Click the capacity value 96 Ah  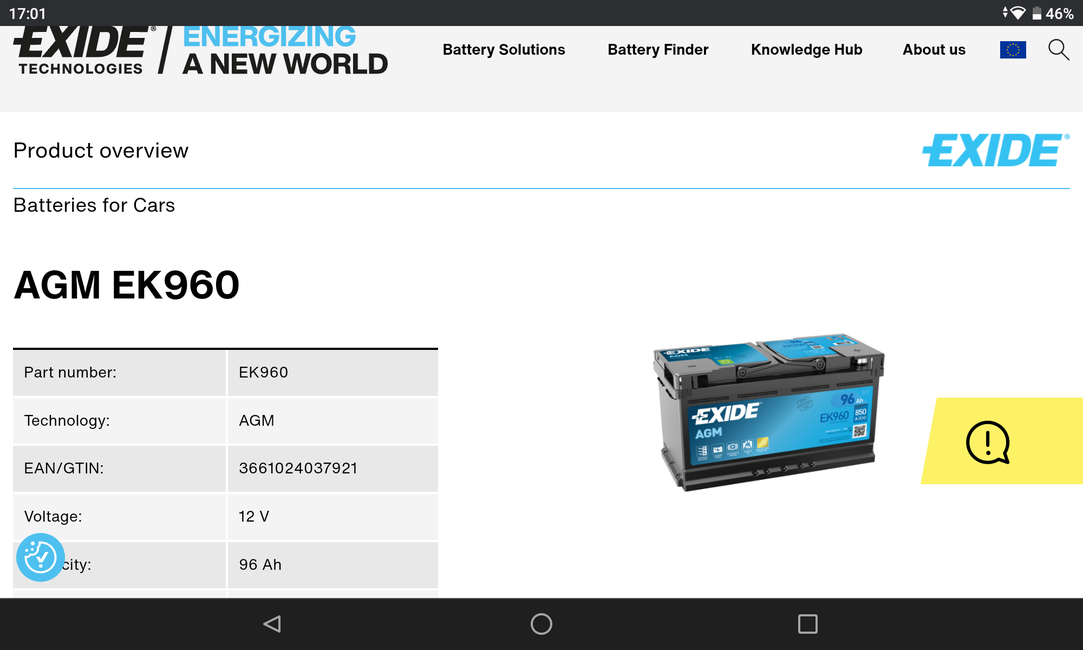260,564
